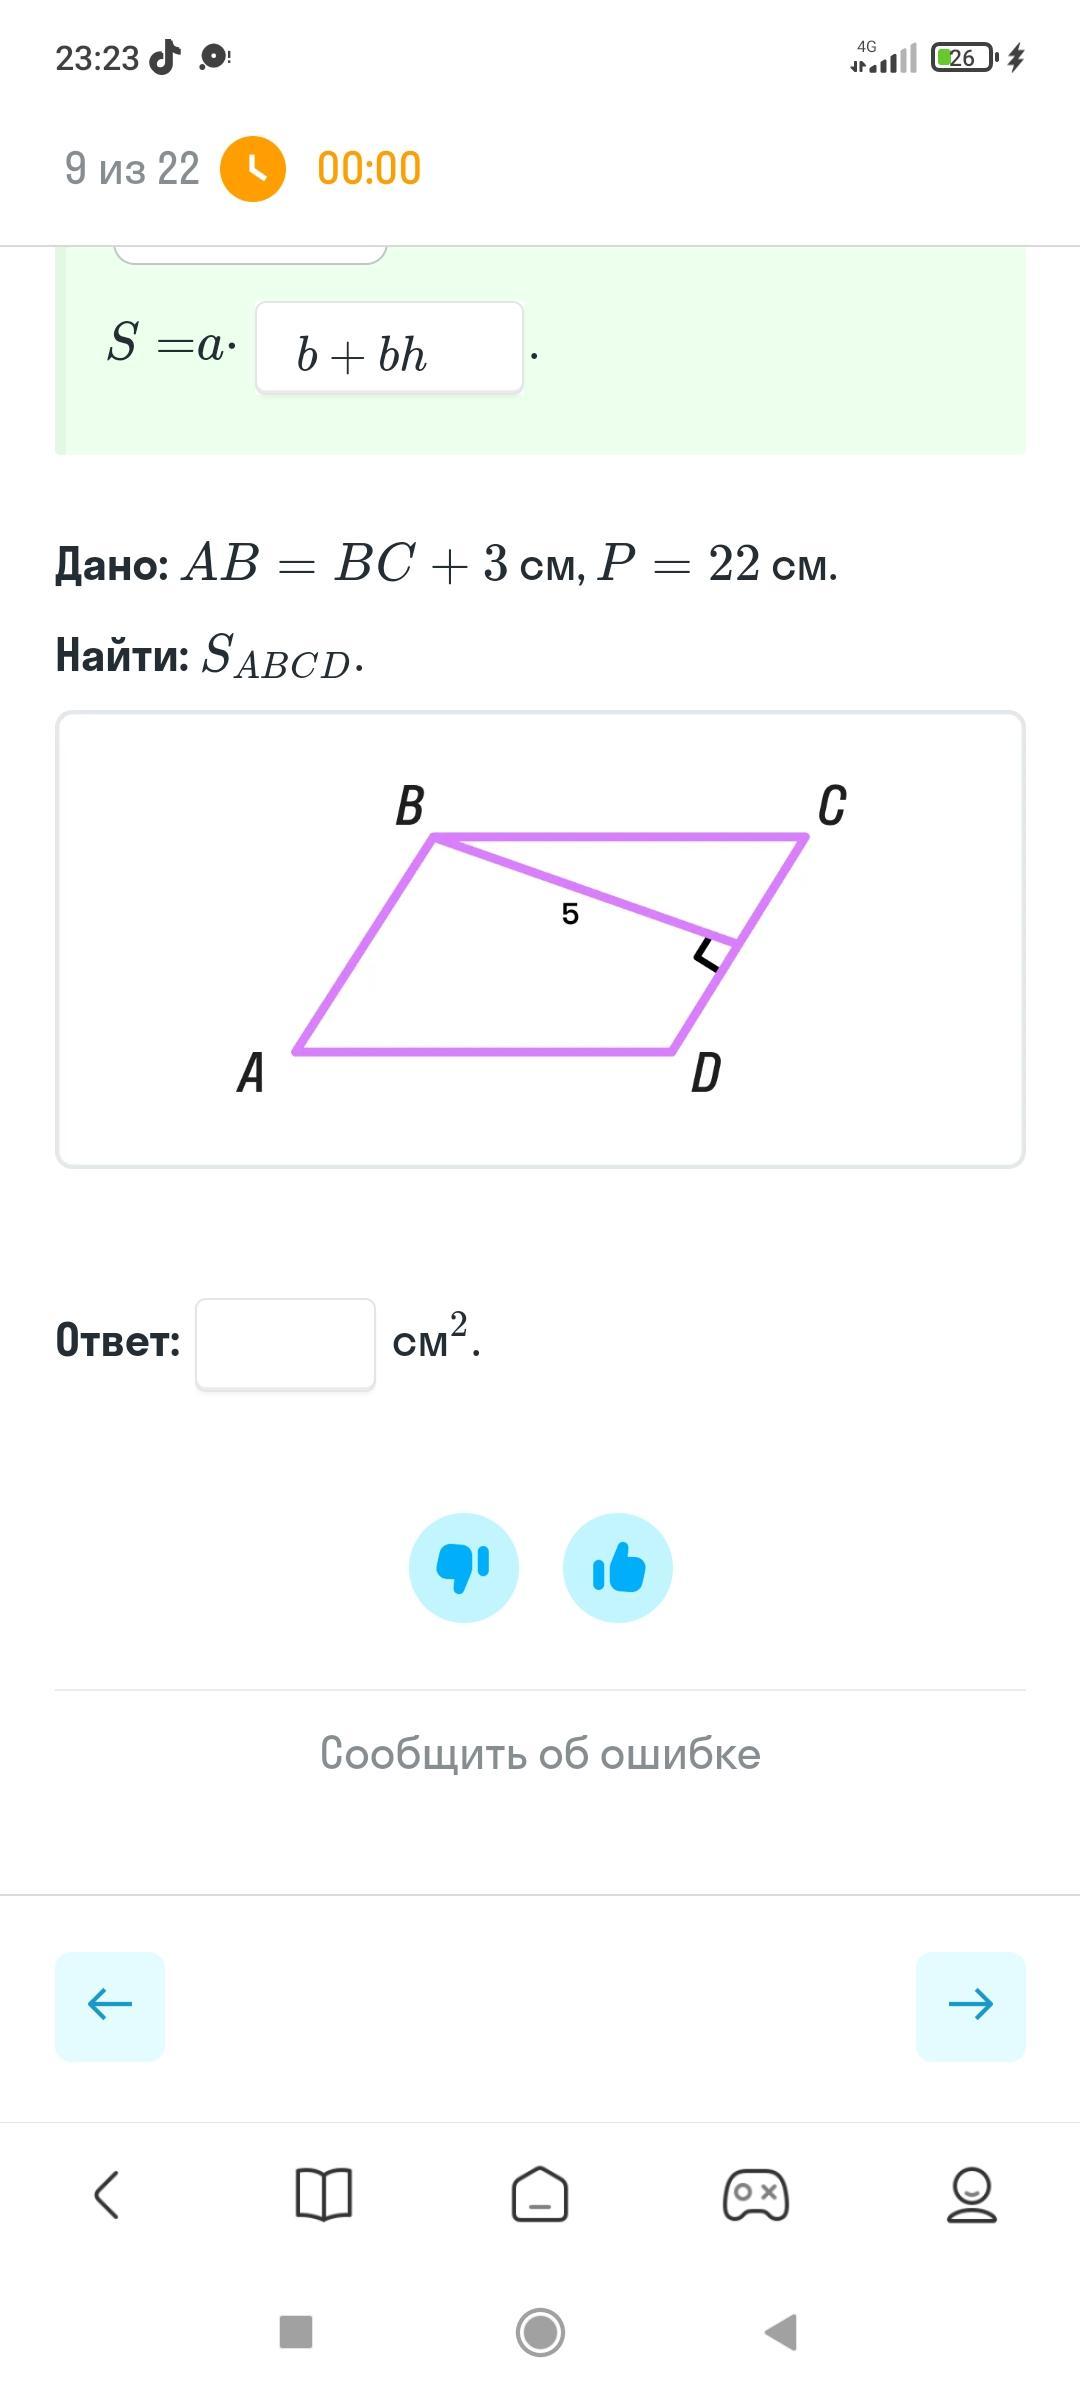This screenshot has width=1080, height=2400.
Task: Click the answer input field
Action: tap(285, 1343)
